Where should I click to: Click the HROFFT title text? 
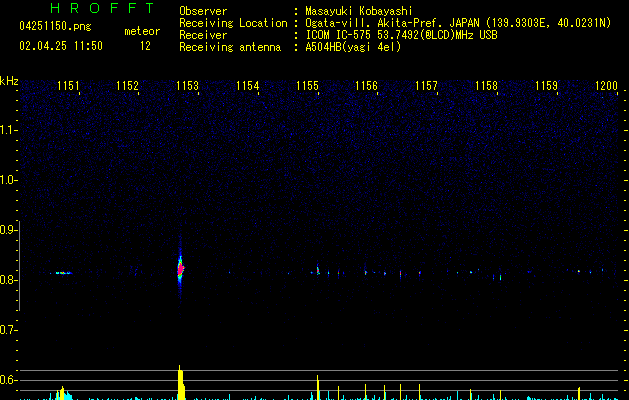click(103, 8)
